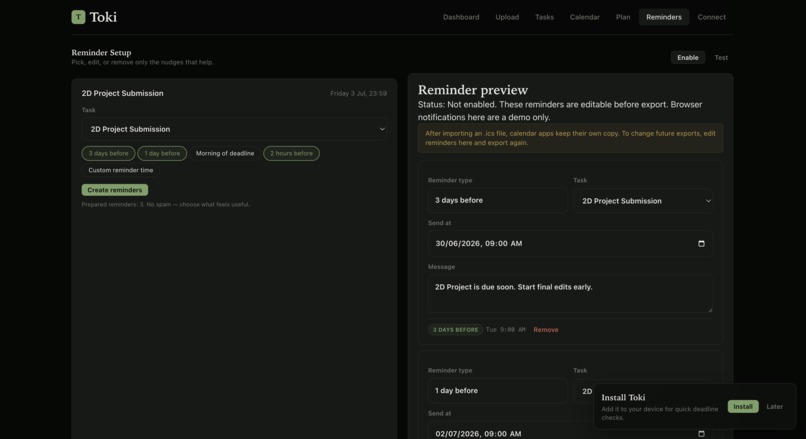The height and width of the screenshot is (439, 806).
Task: Open calendar picker for 02/07/2026 send time
Action: [701, 434]
